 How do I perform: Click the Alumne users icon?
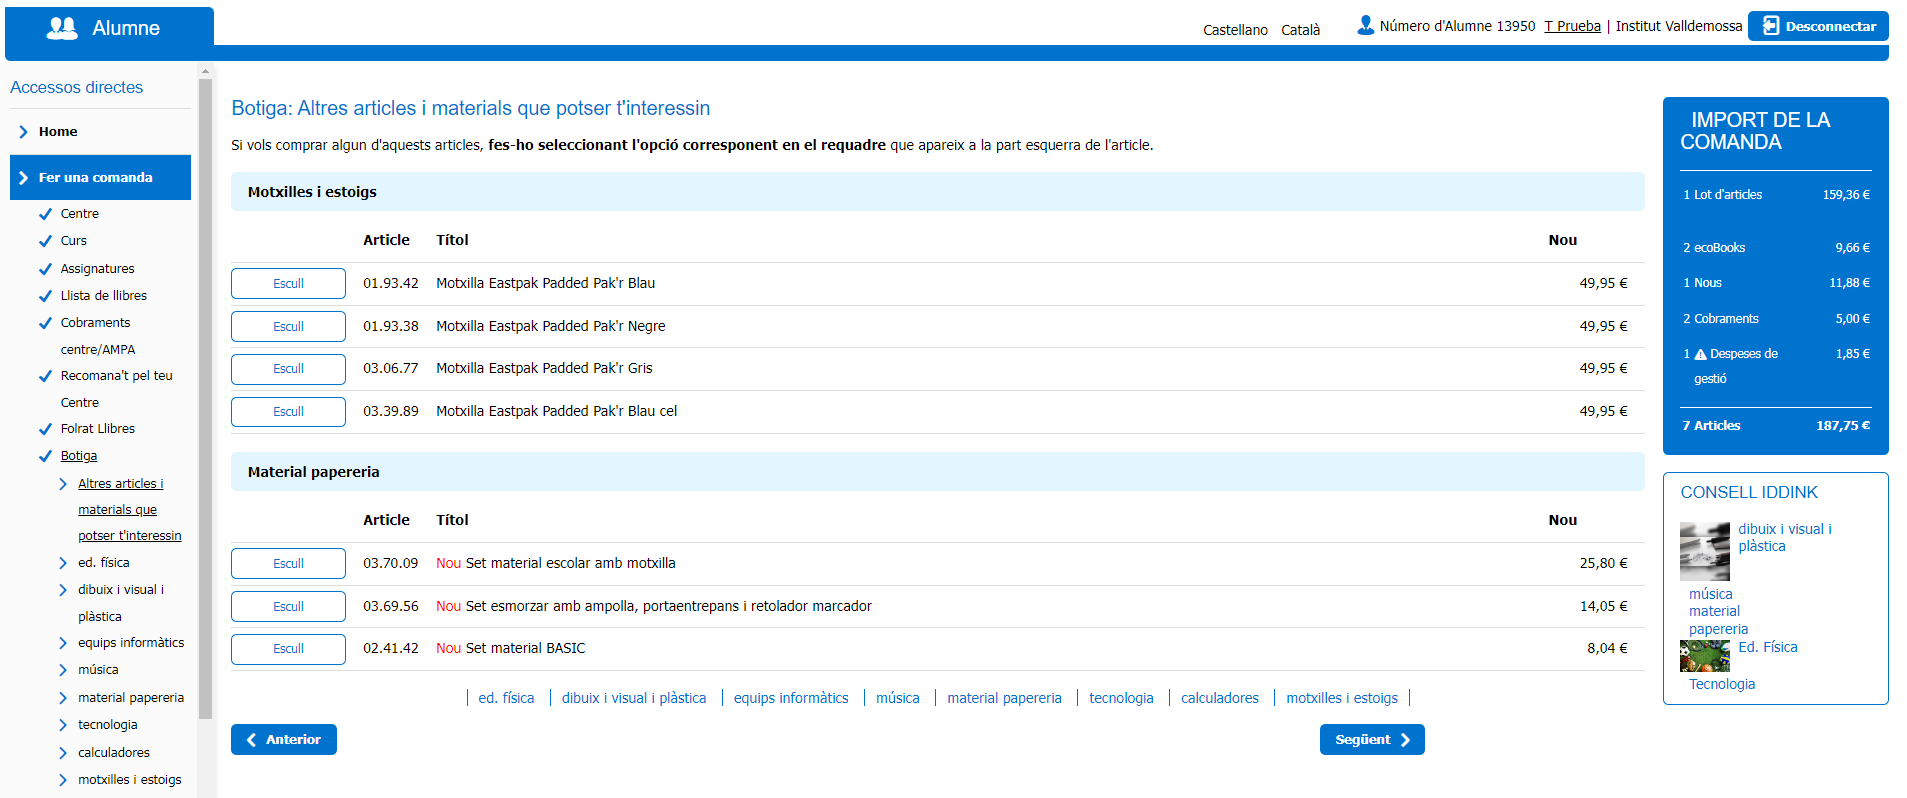click(x=62, y=28)
